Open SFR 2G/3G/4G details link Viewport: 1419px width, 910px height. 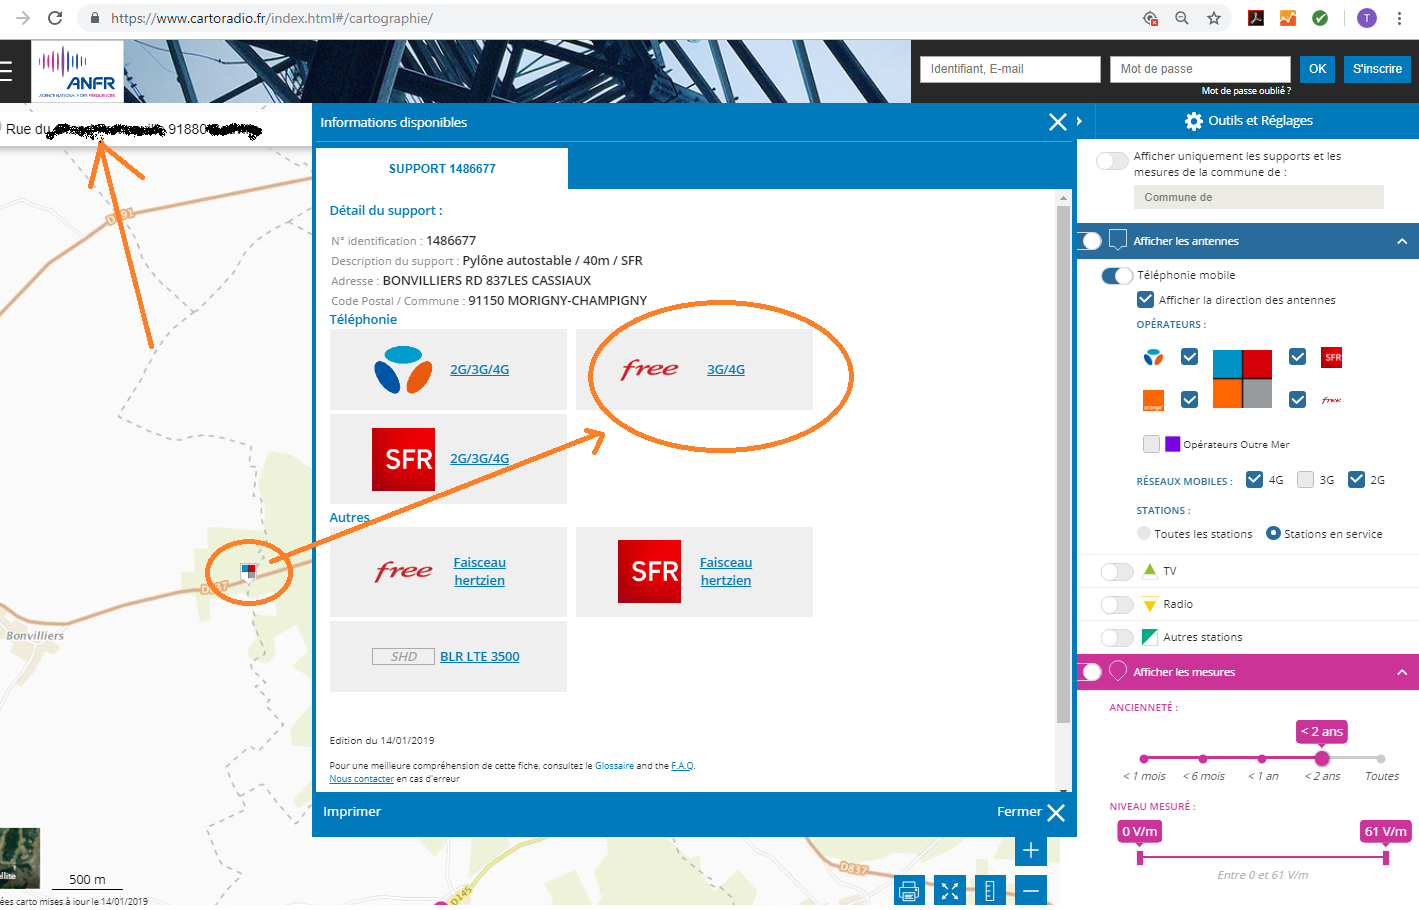[479, 459]
